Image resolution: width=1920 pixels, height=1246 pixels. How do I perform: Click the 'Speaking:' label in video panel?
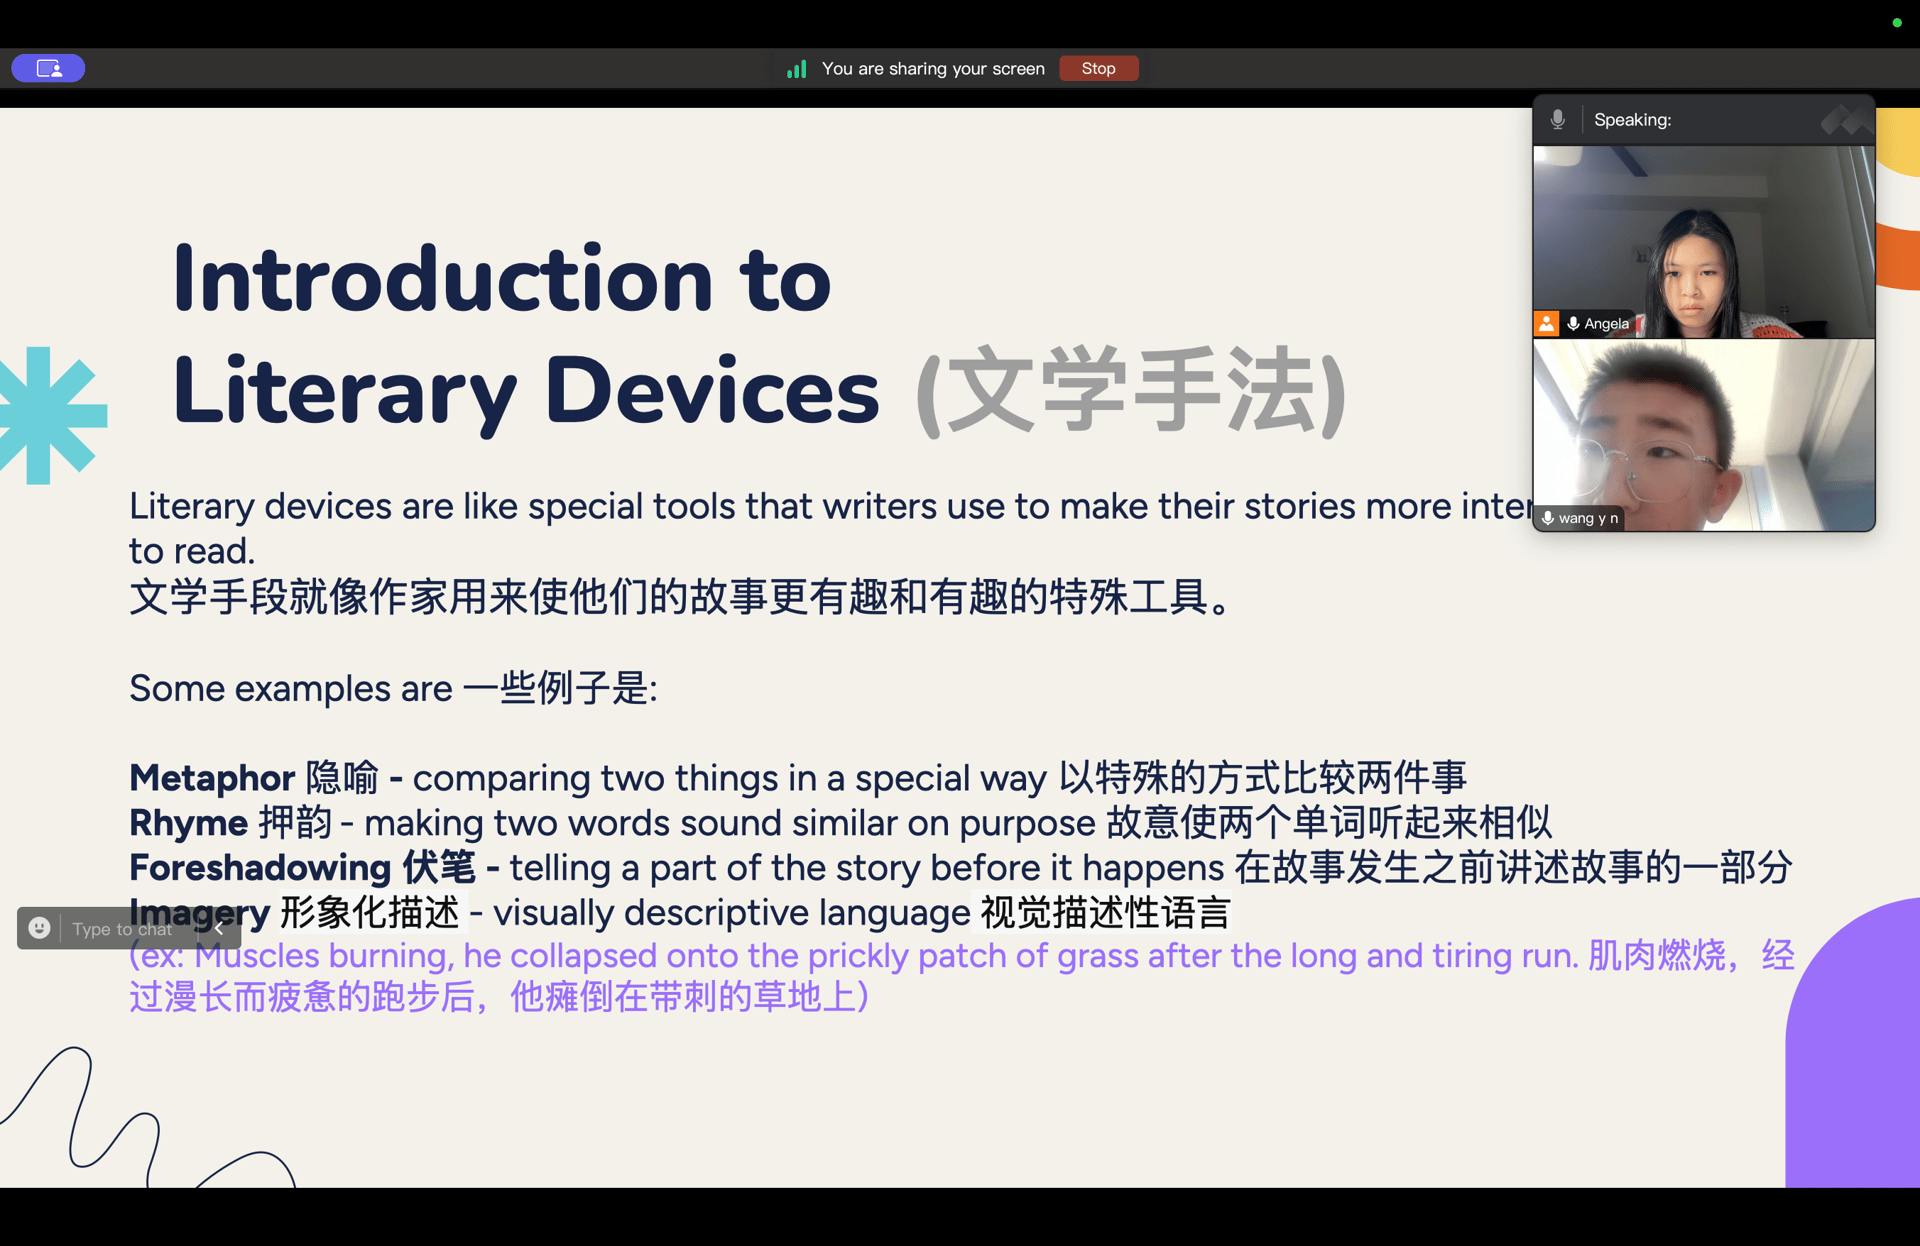click(1632, 120)
